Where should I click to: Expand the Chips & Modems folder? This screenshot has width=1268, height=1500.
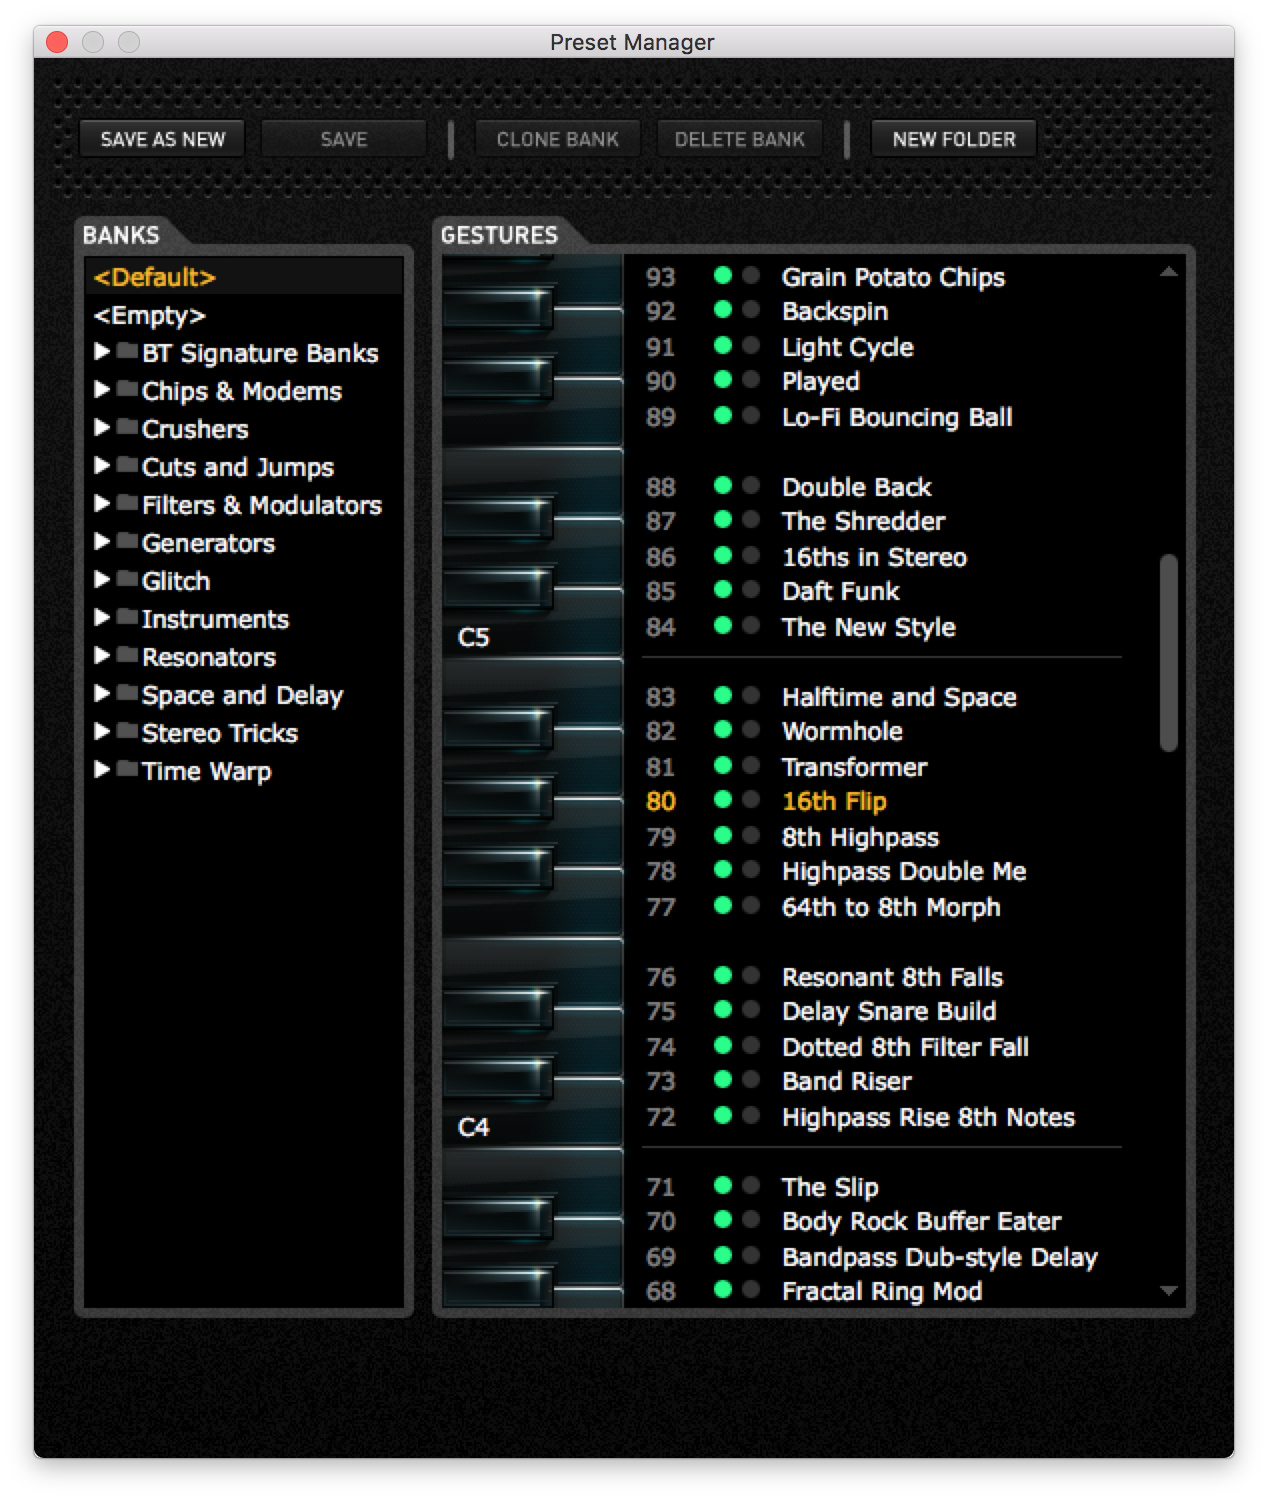[x=102, y=390]
